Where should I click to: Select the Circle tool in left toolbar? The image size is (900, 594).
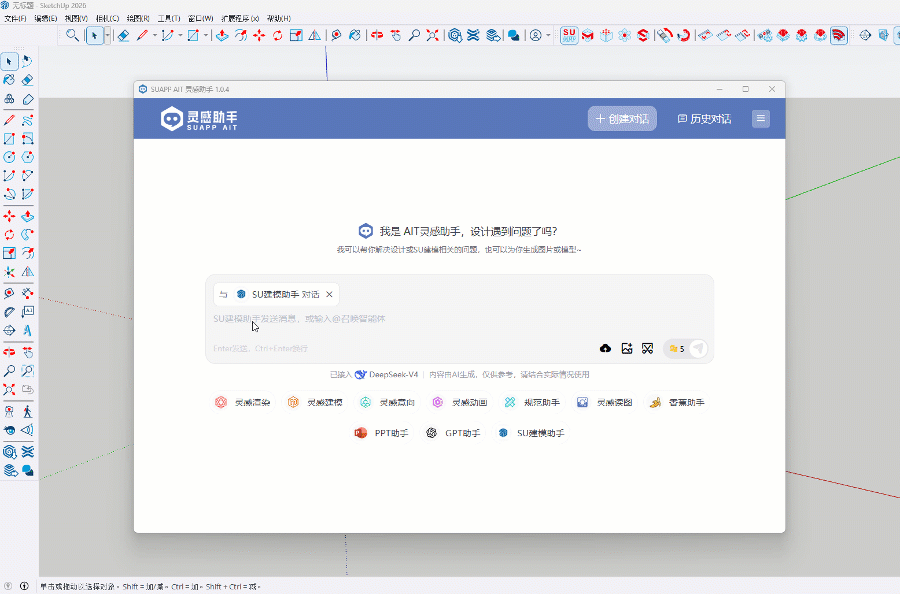[x=9, y=157]
